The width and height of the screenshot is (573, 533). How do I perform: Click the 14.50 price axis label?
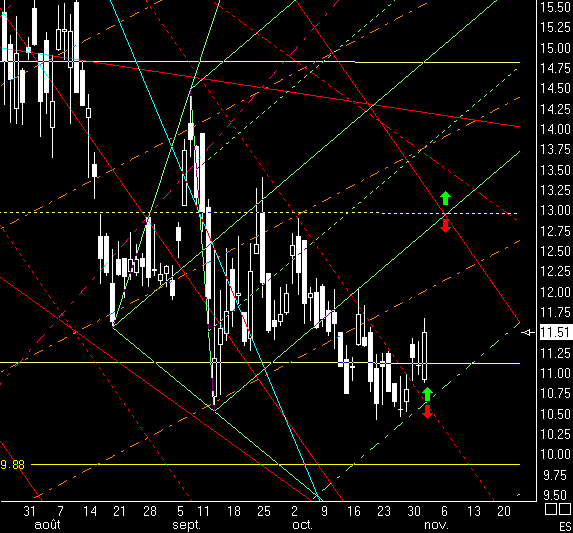555,89
